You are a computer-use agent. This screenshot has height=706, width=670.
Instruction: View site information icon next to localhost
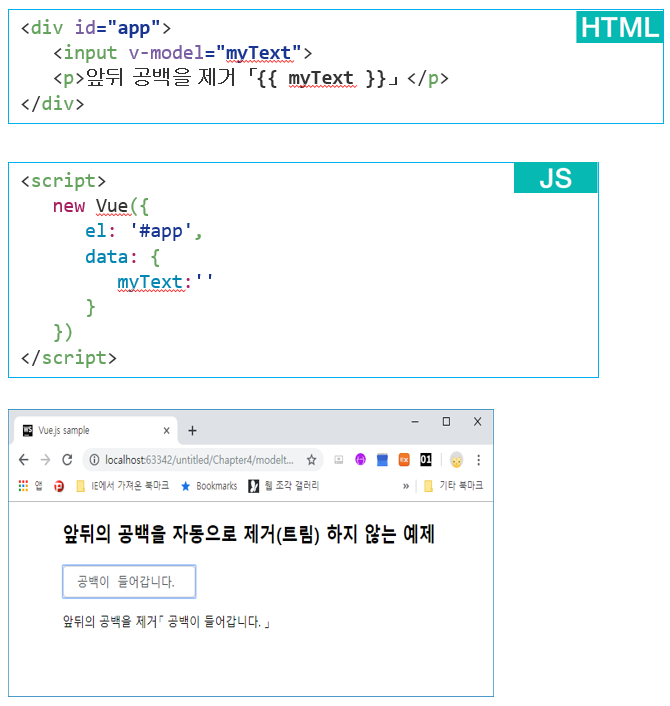(94, 460)
